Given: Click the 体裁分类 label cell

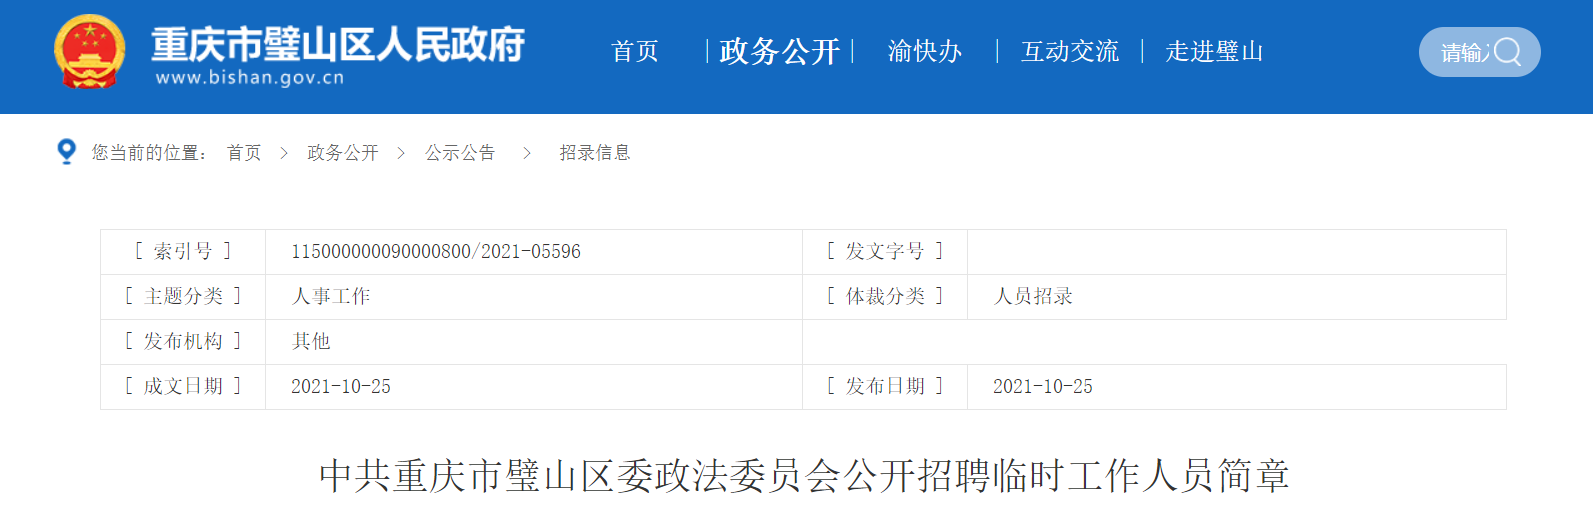Looking at the screenshot, I should coord(885,297).
